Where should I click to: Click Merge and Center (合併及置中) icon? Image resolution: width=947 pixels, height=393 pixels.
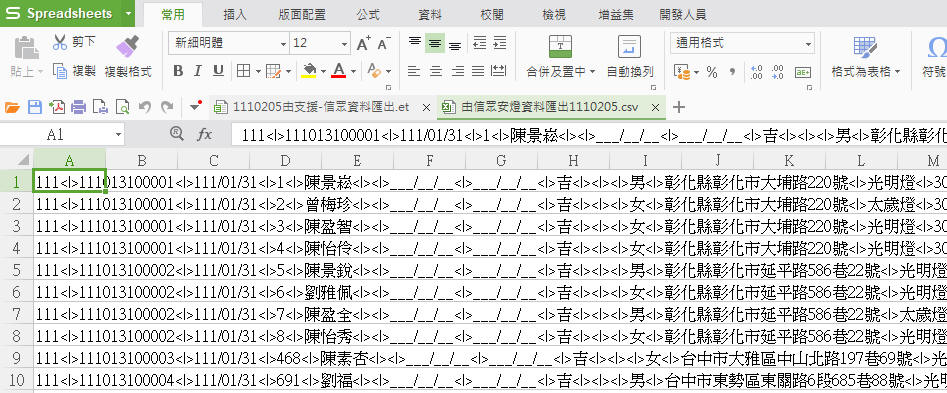pos(560,46)
